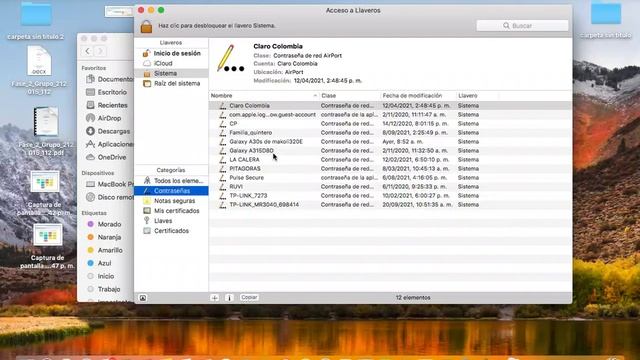Viewport: 640px width, 360px height.
Task: Select the Pulse Secure entry
Action: 390,178
